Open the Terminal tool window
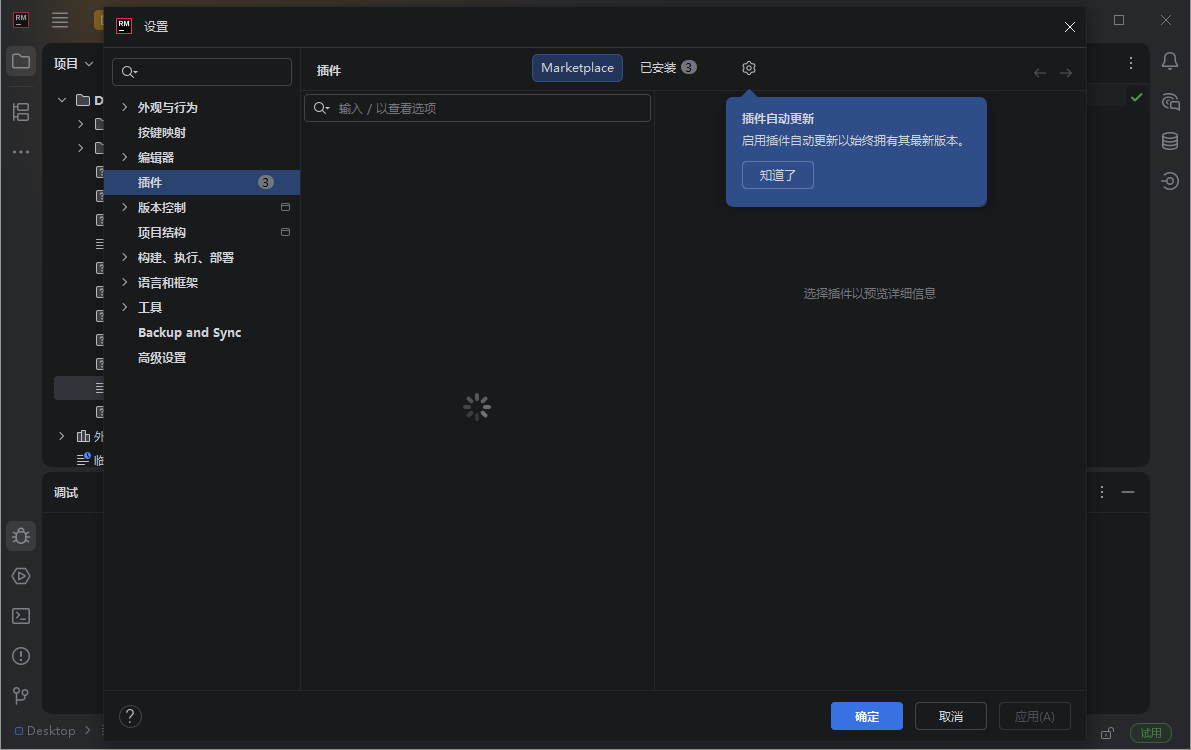The height and width of the screenshot is (750, 1191). click(21, 616)
